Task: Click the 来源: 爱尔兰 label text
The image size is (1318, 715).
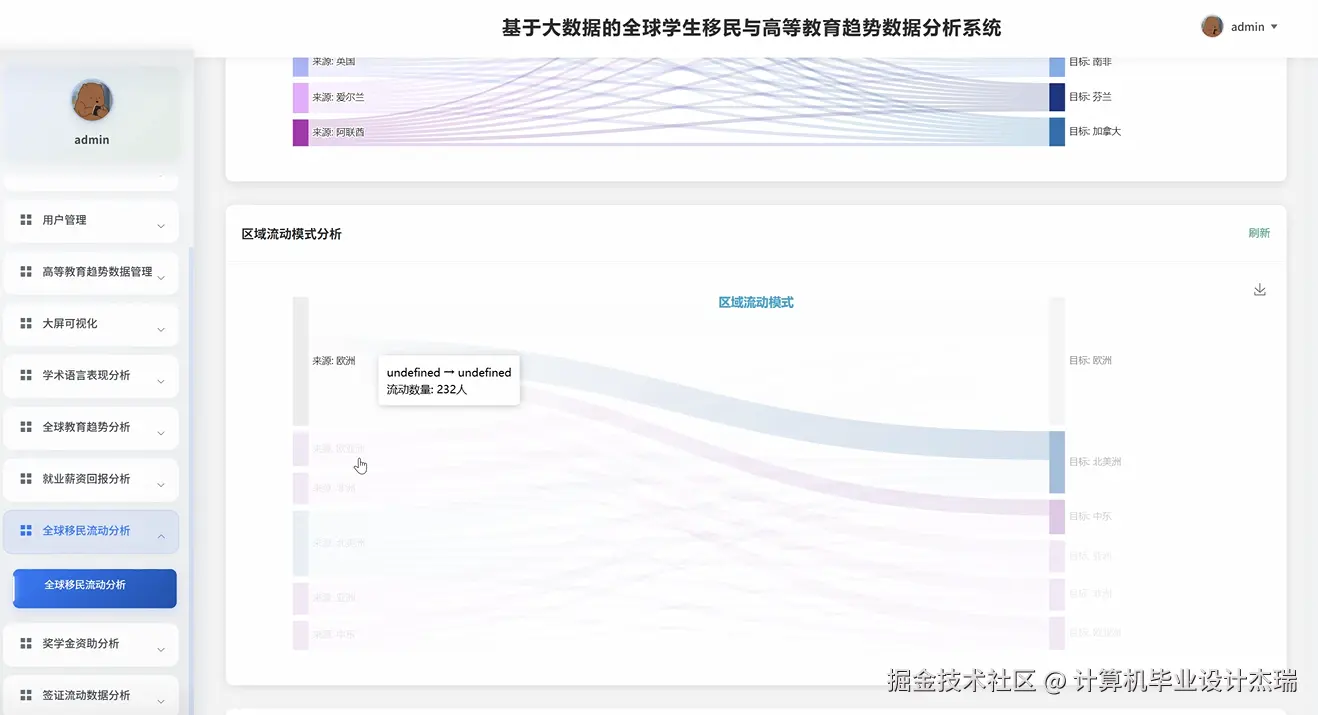Action: tap(338, 97)
